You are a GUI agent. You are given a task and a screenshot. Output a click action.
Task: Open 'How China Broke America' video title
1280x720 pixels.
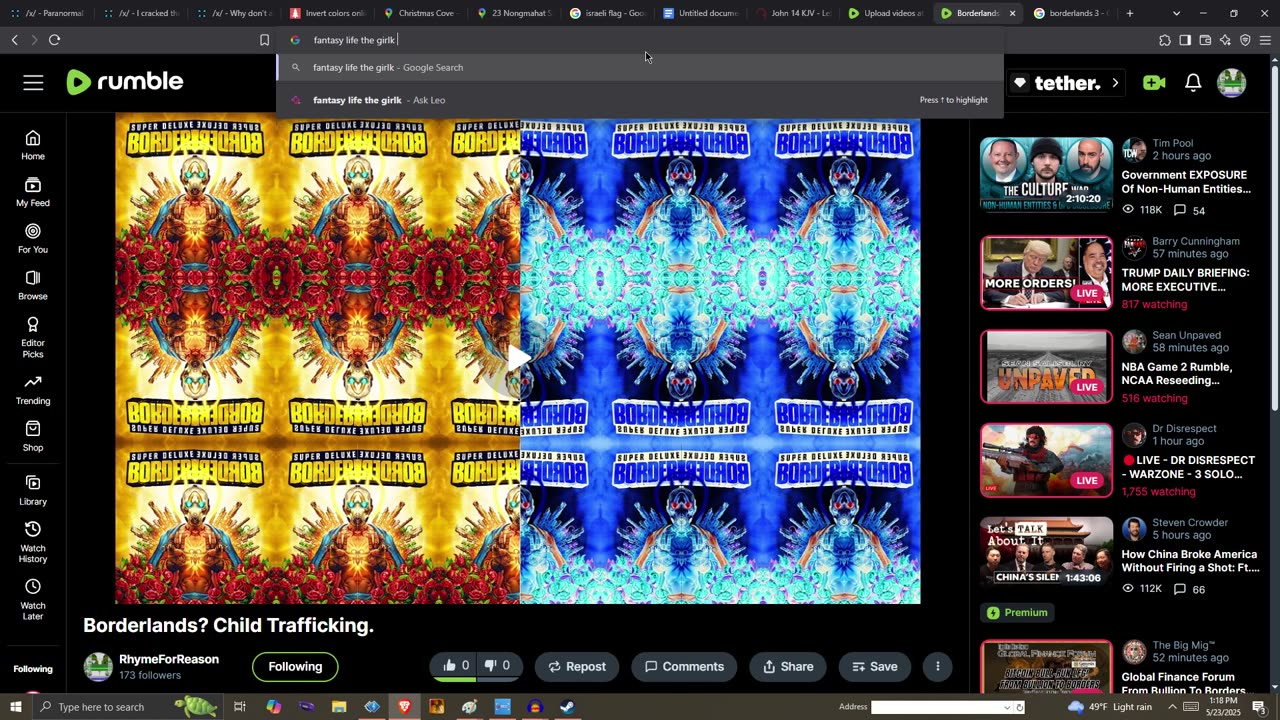pos(1190,561)
